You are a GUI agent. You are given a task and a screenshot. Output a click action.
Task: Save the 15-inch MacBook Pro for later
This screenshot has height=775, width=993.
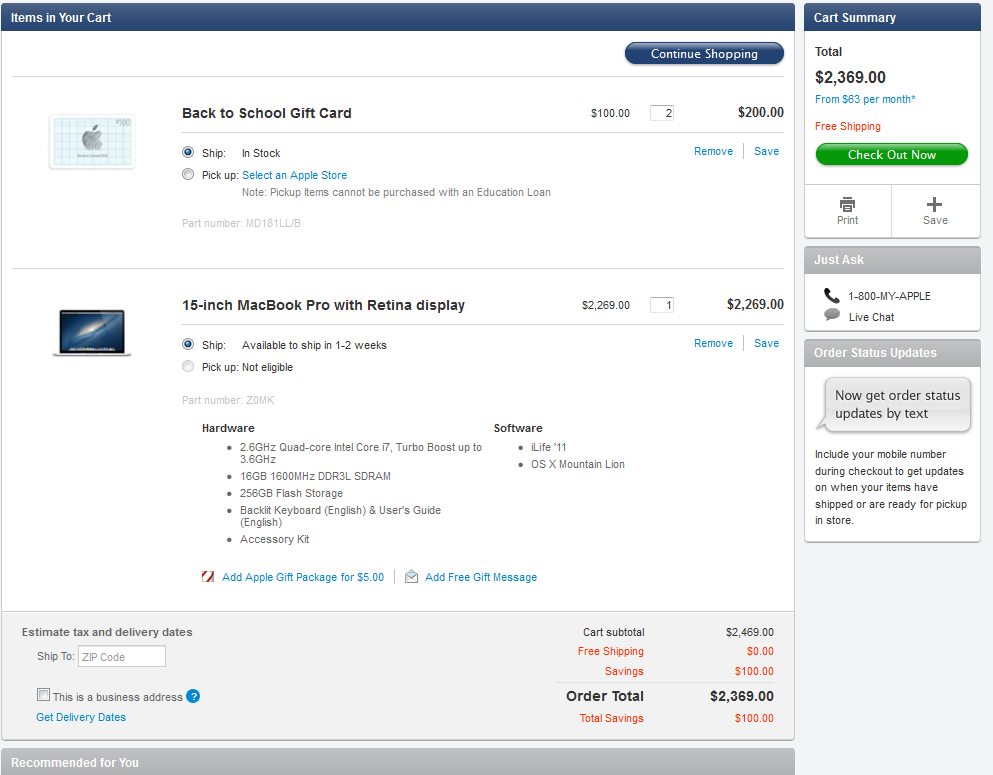pyautogui.click(x=766, y=343)
